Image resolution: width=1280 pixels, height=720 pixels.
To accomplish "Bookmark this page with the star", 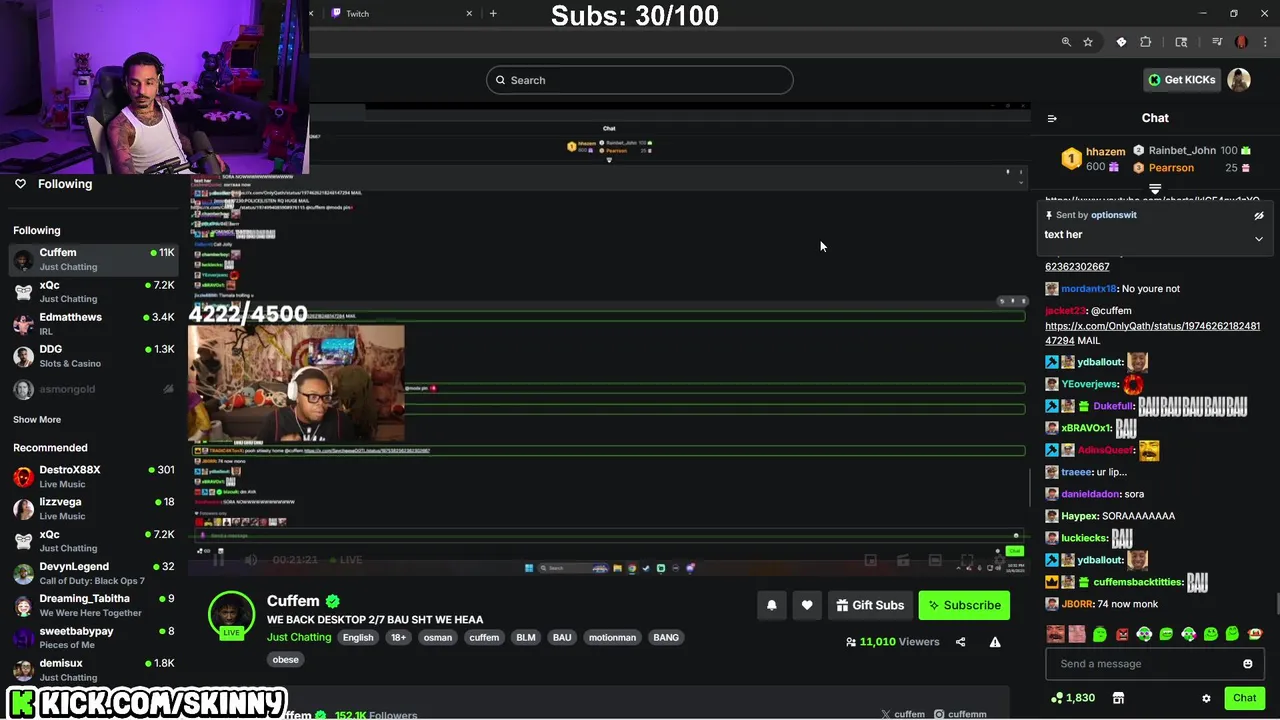I will tap(1088, 42).
